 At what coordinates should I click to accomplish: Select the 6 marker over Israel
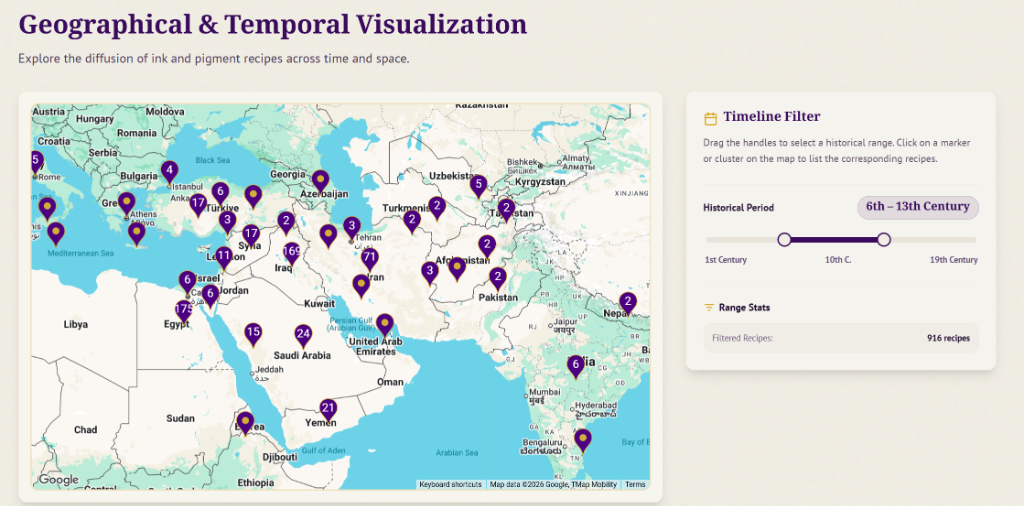(188, 281)
